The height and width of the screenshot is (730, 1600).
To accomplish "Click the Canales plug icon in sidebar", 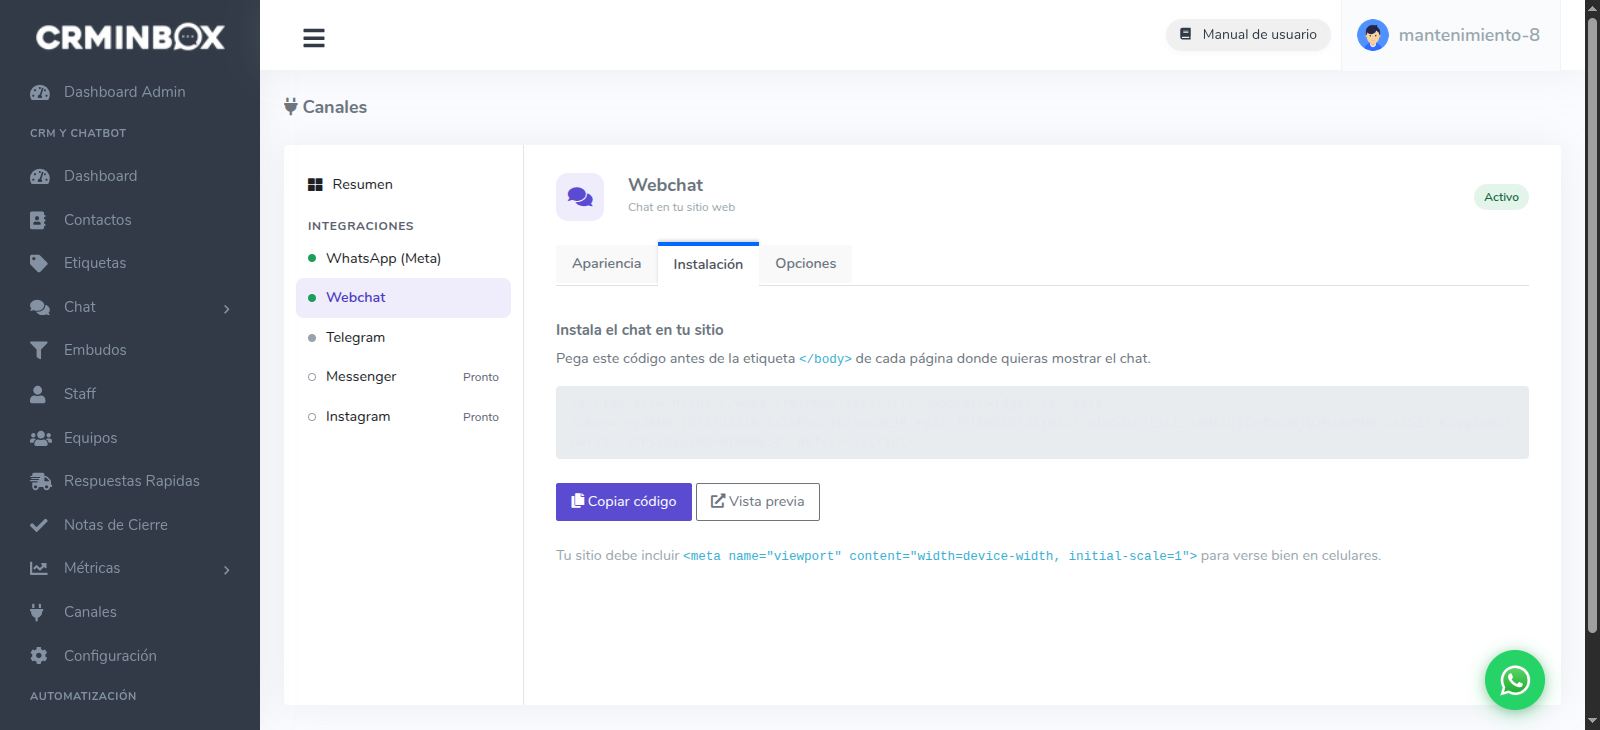I will (x=37, y=612).
